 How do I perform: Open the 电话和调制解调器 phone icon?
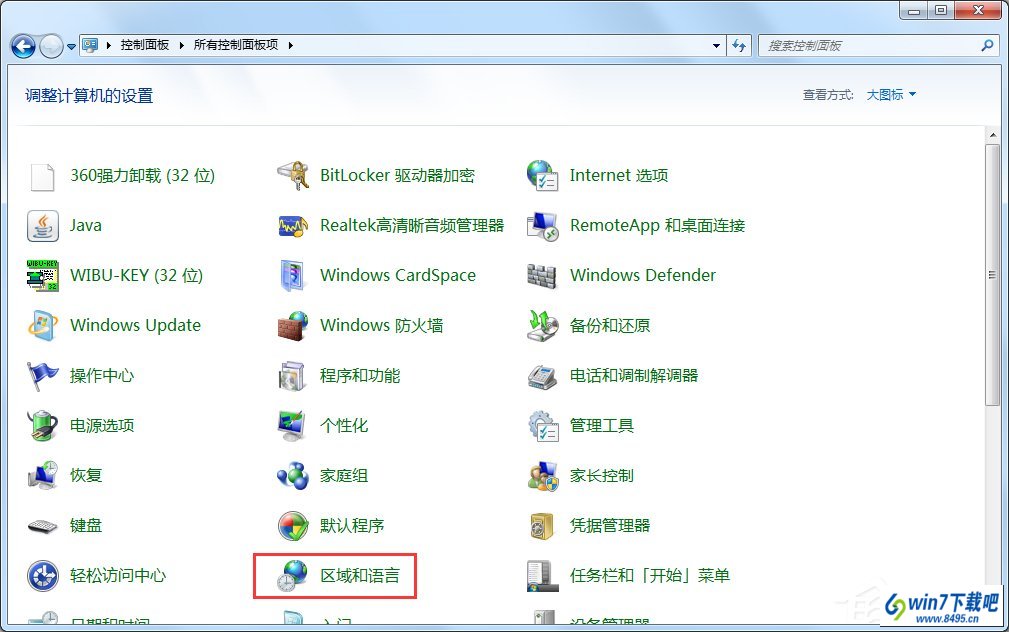pyautogui.click(x=542, y=376)
